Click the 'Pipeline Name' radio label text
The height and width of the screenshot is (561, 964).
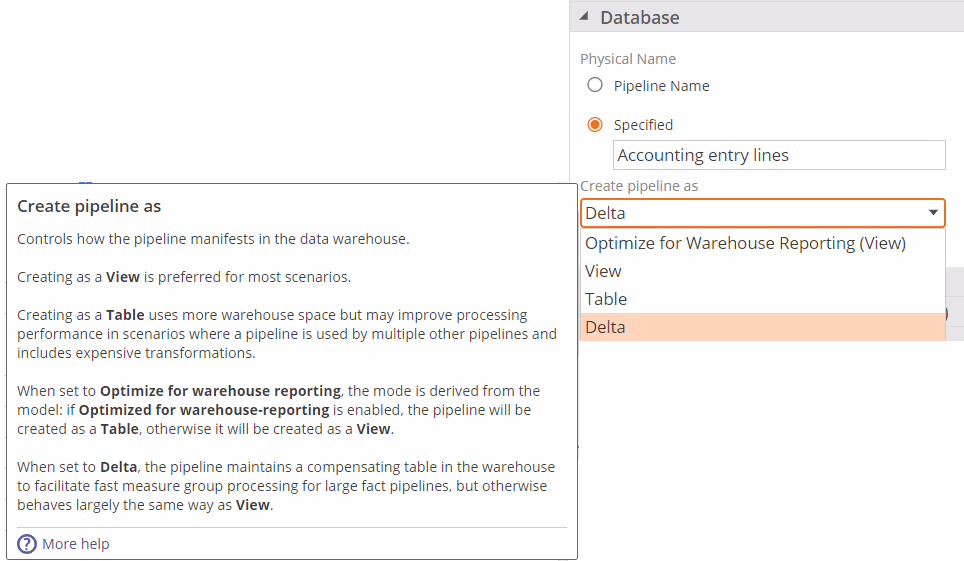click(661, 86)
